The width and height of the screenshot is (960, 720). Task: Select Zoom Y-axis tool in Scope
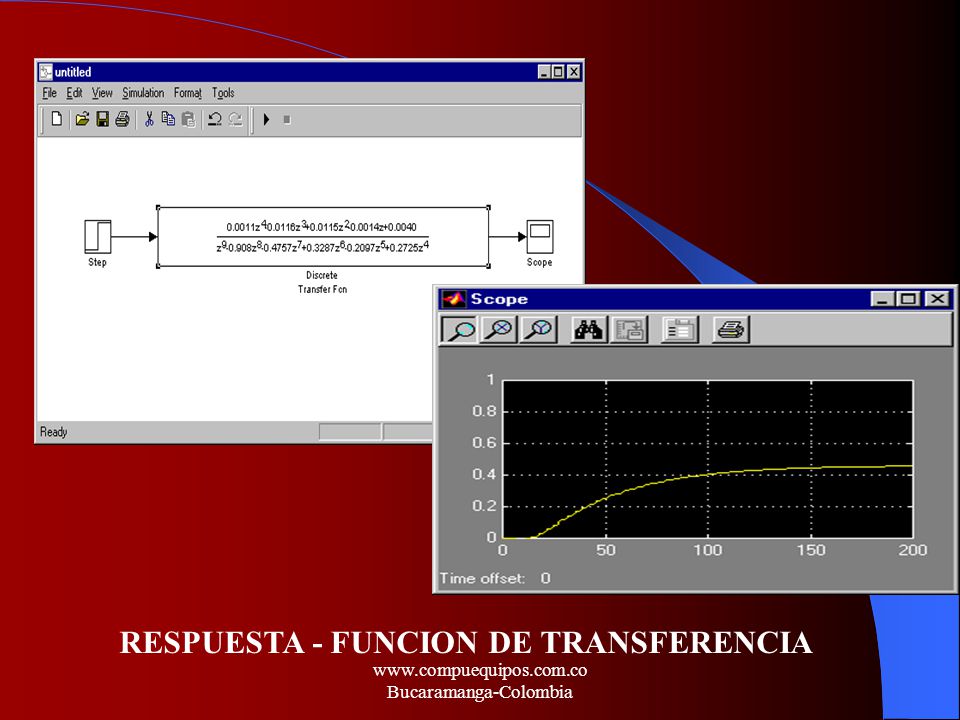[x=538, y=330]
